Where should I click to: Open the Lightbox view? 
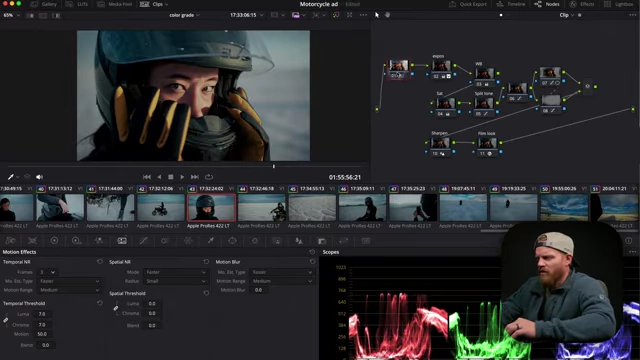[618, 4]
